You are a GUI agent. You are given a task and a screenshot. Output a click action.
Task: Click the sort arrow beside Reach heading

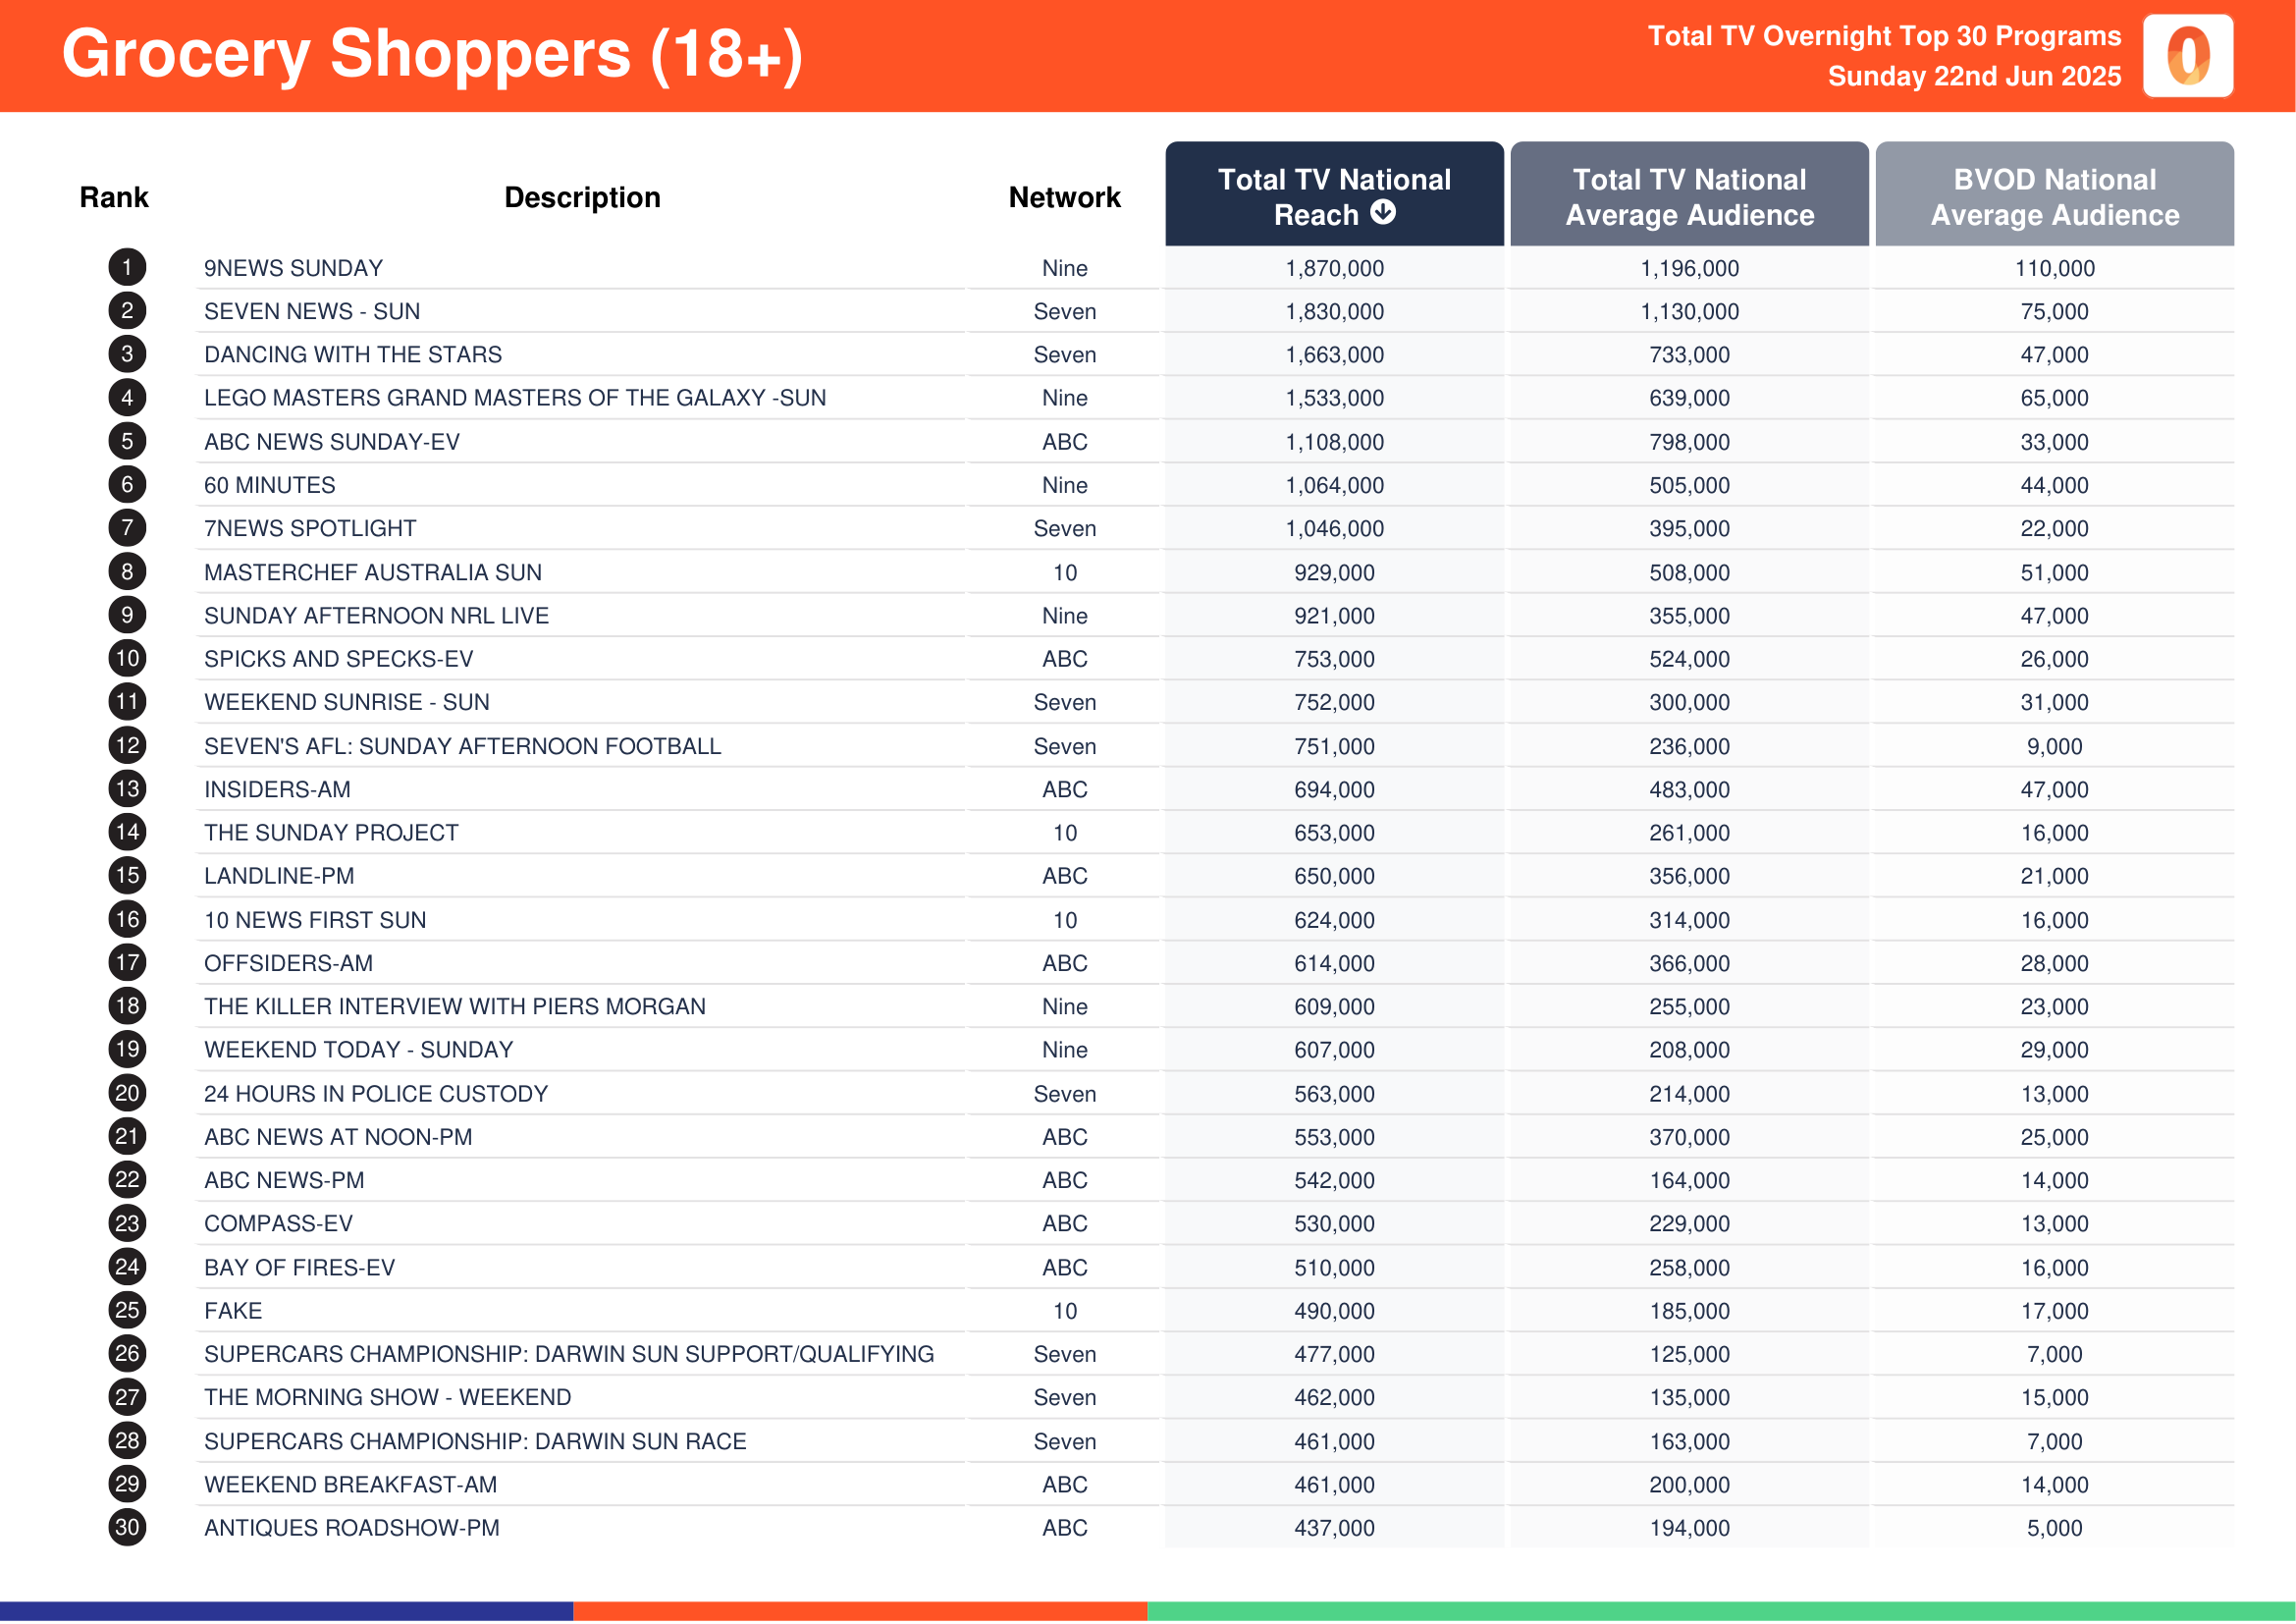click(1382, 212)
